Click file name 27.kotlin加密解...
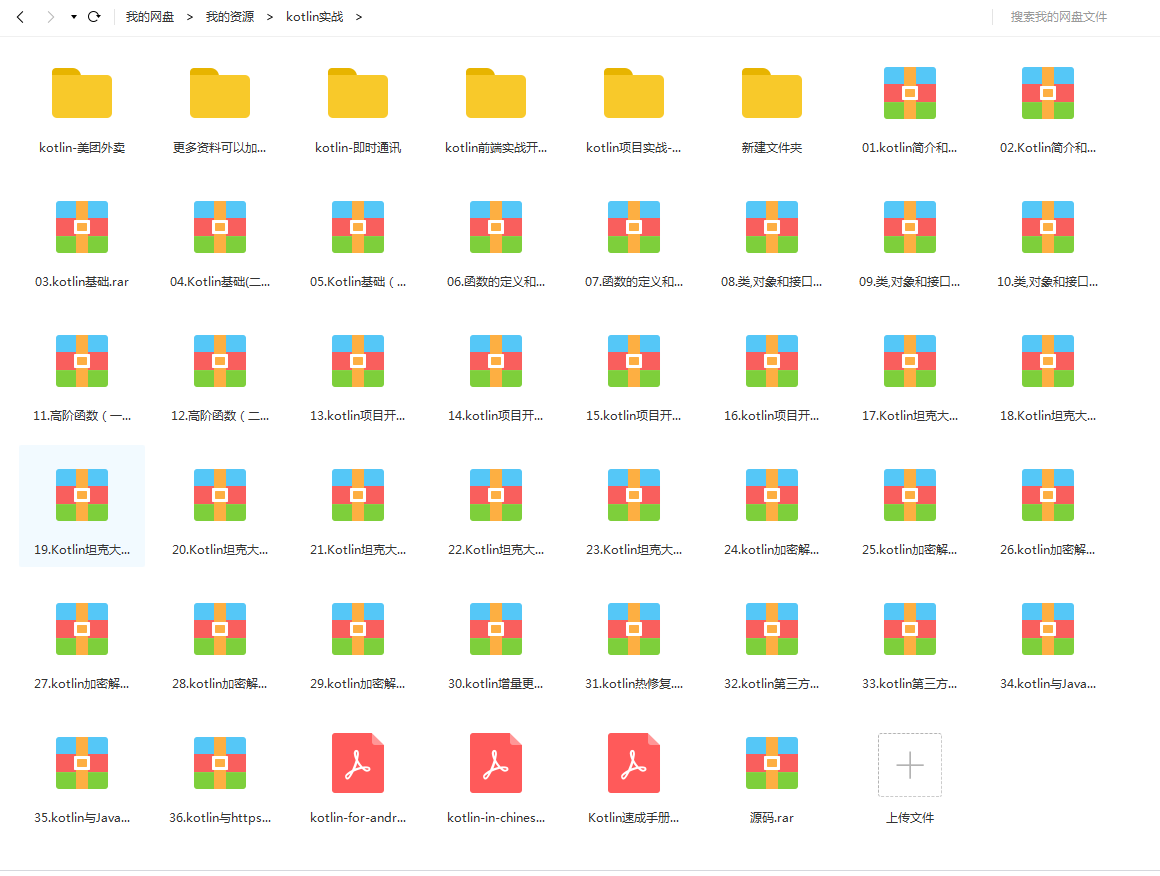Screen dimensions: 1160x876 click(82, 684)
